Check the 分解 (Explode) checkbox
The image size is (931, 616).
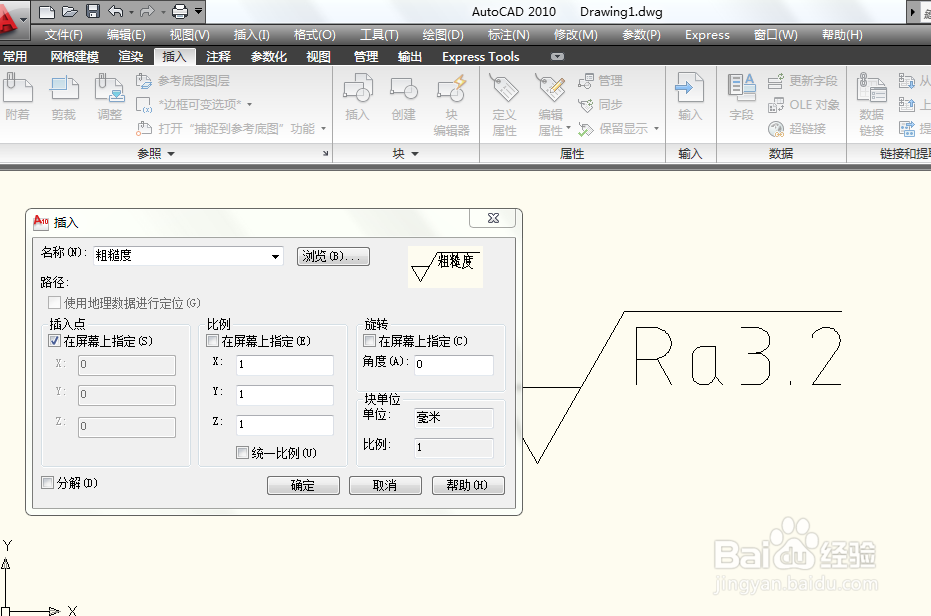pos(47,481)
